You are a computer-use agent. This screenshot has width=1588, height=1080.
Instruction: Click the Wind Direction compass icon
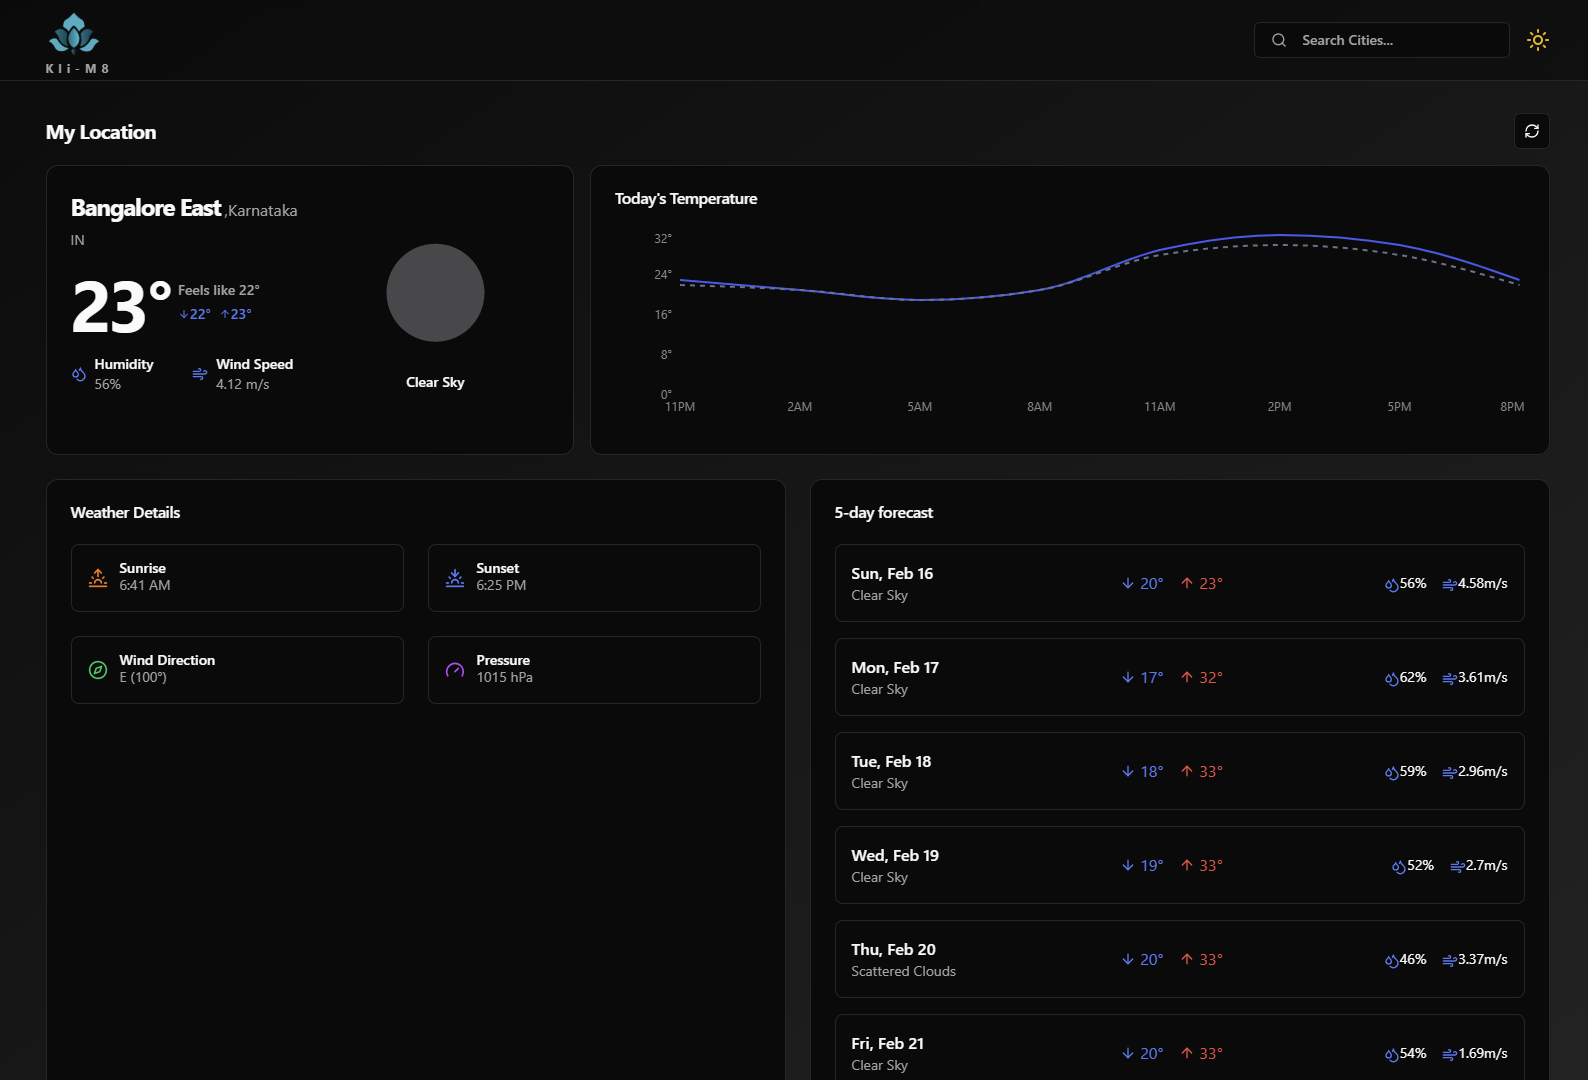pos(98,670)
